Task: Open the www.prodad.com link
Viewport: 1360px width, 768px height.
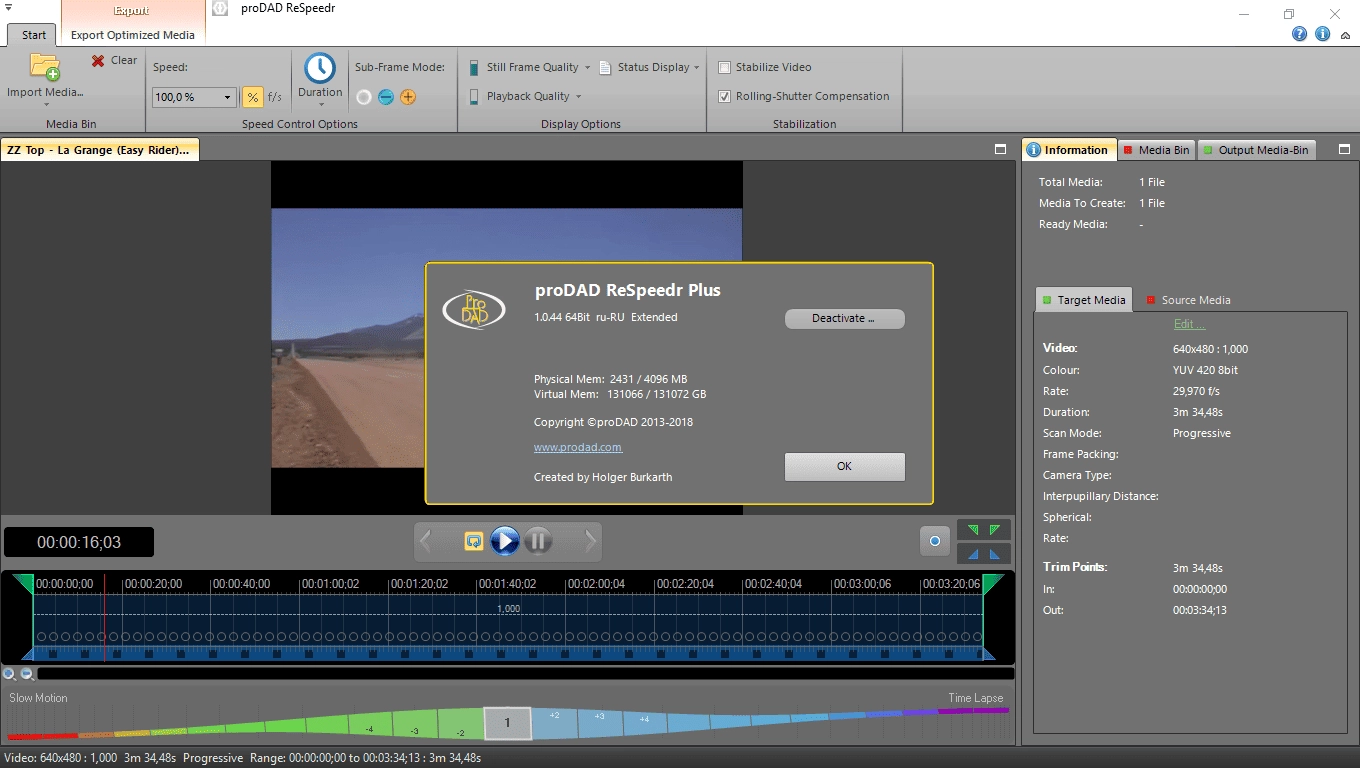Action: coord(578,447)
